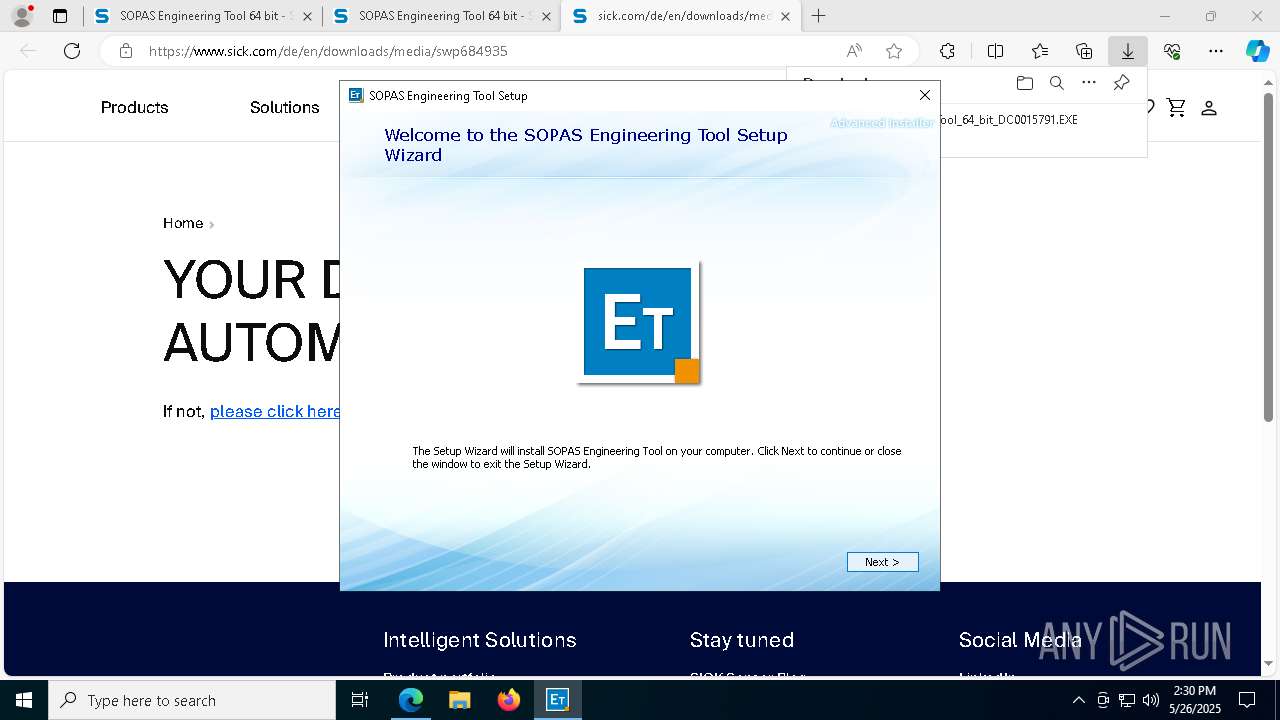The height and width of the screenshot is (720, 1280).
Task: Switch to the first SOPAS Engineering Tool tab
Action: coord(203,16)
